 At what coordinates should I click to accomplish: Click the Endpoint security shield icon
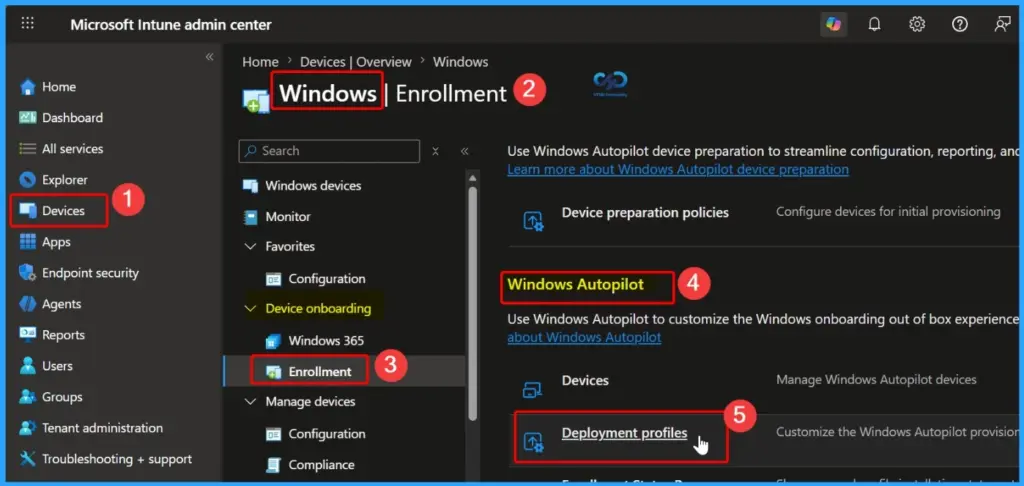pyautogui.click(x=27, y=273)
